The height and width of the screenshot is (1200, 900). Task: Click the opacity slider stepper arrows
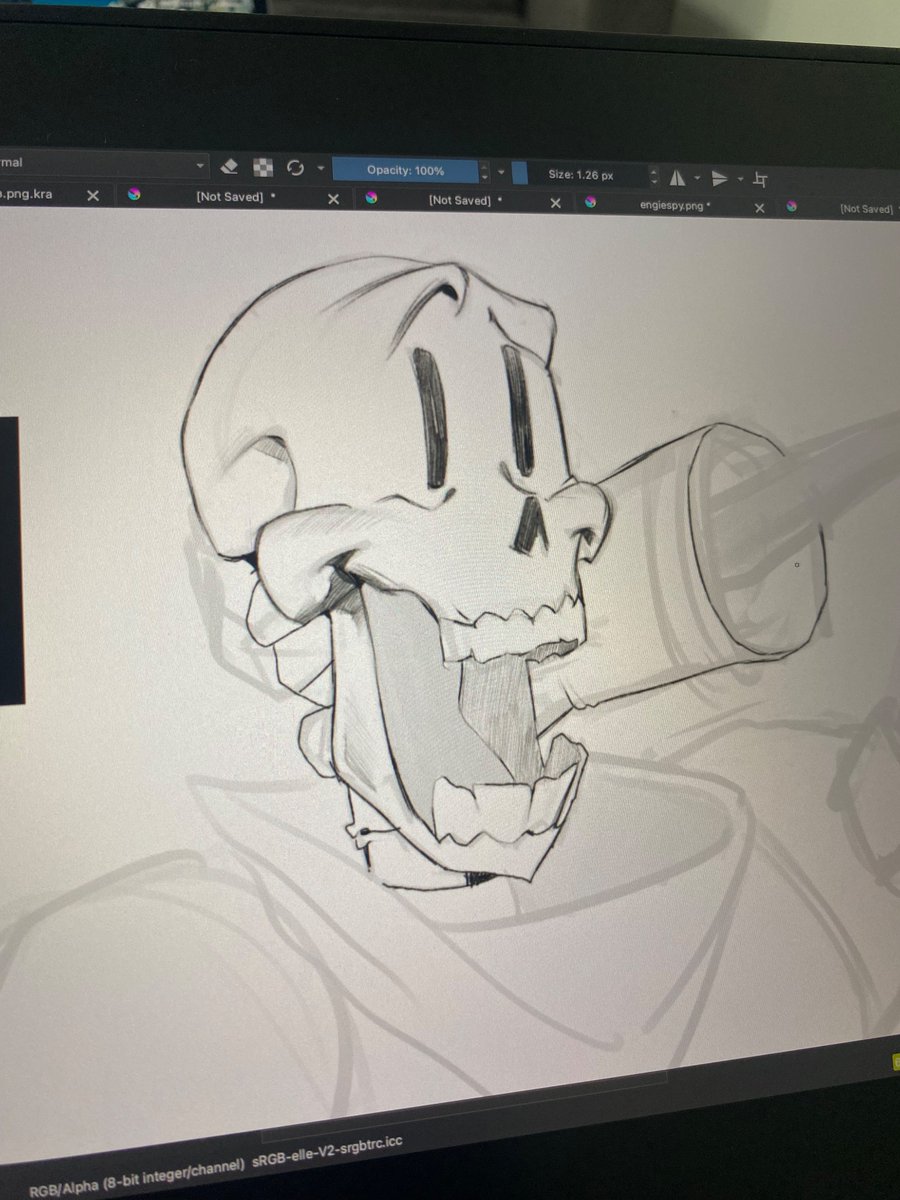pos(485,172)
